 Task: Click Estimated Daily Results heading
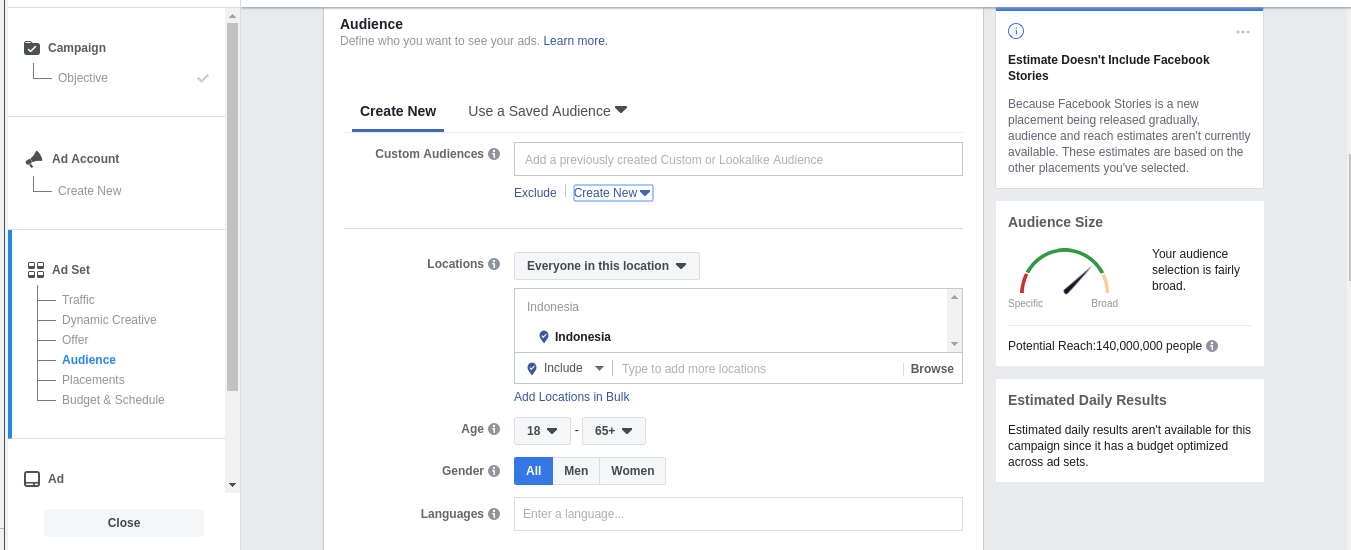[1087, 400]
